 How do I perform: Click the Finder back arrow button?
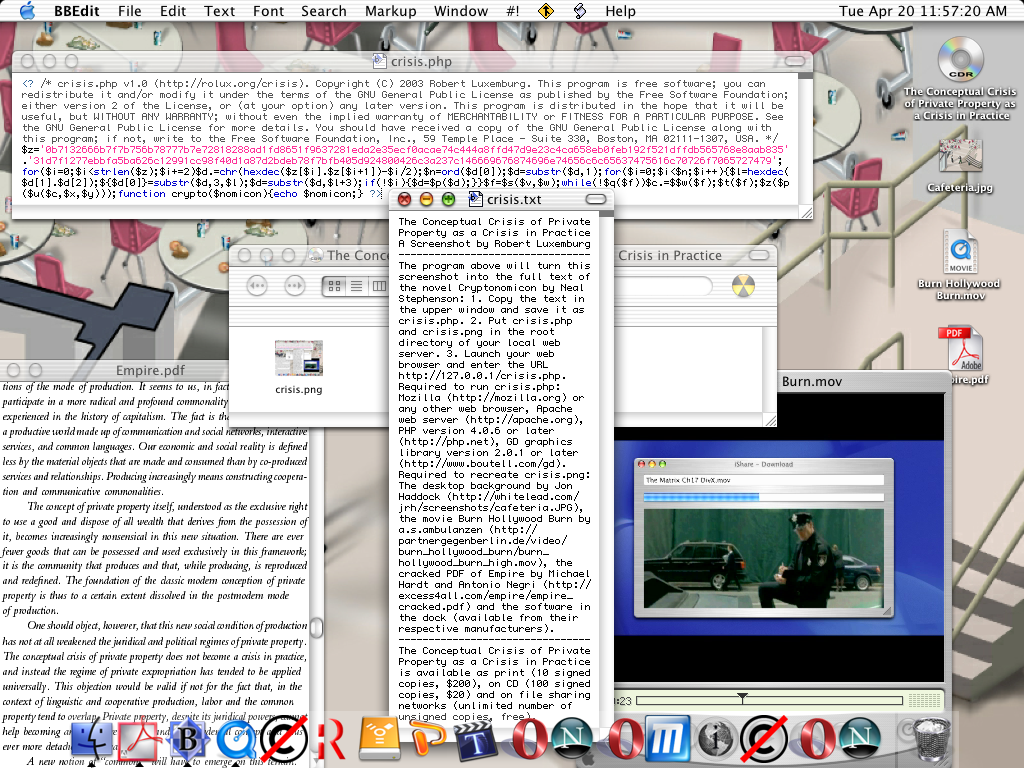point(257,286)
